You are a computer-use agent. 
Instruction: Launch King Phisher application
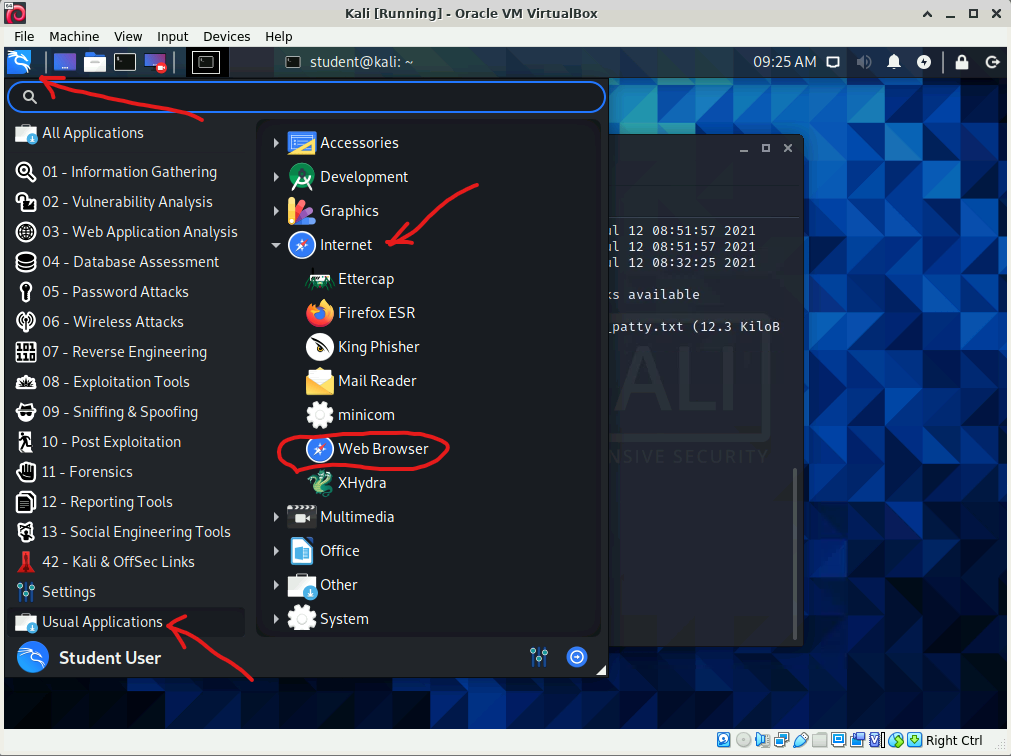(x=363, y=347)
